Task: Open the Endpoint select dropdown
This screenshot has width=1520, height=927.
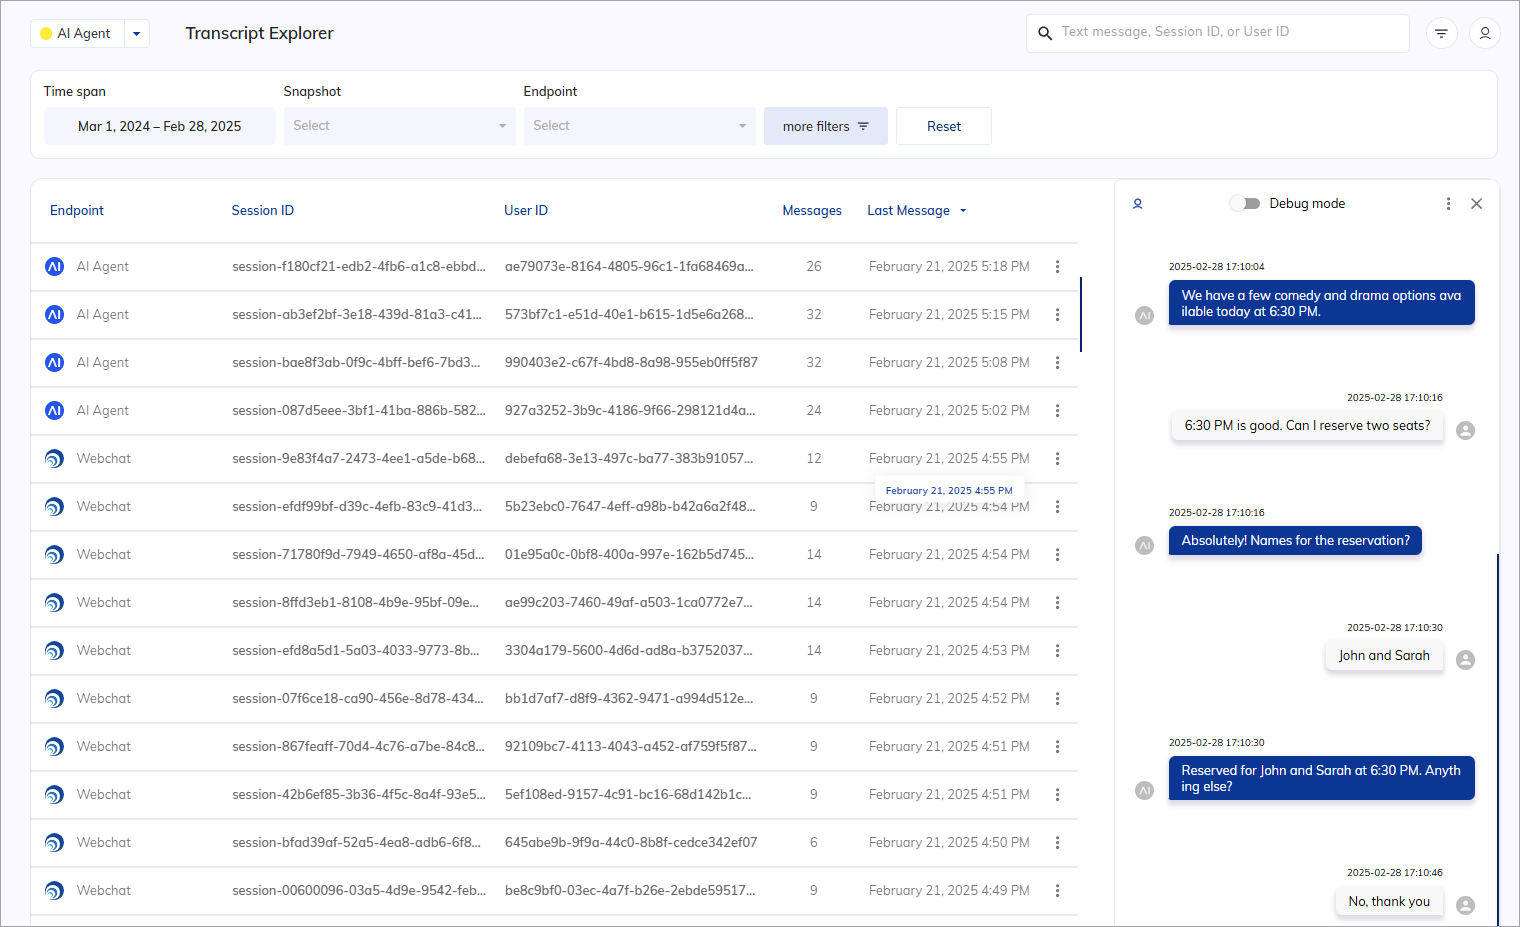Action: click(x=639, y=126)
